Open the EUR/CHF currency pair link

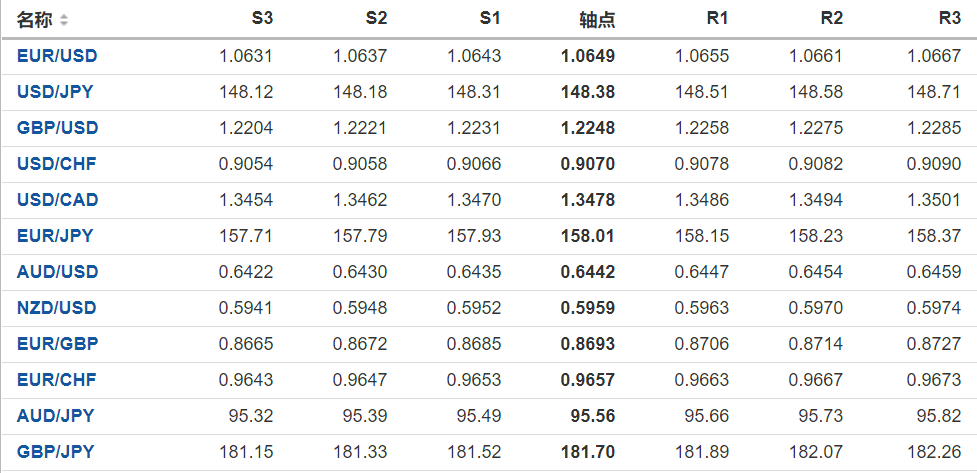pyautogui.click(x=57, y=380)
